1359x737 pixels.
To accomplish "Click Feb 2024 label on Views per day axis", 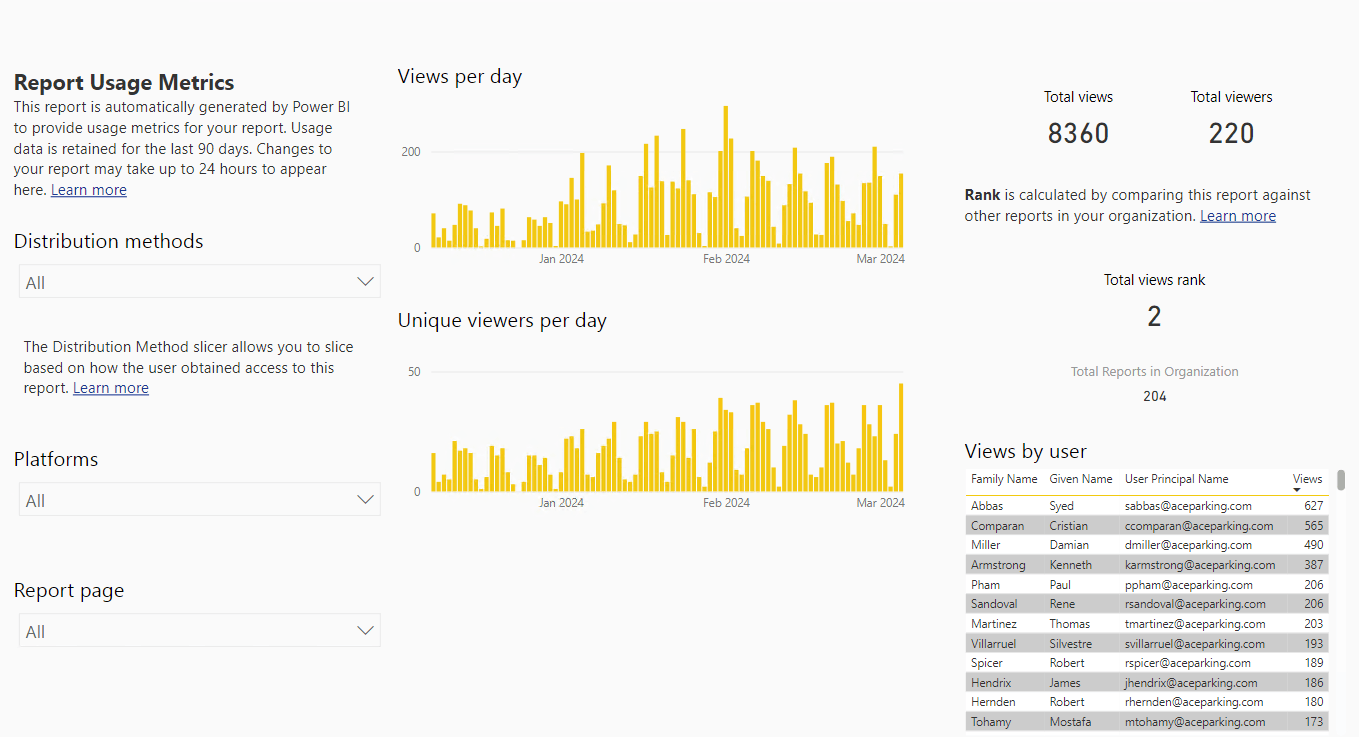I will coord(726,259).
